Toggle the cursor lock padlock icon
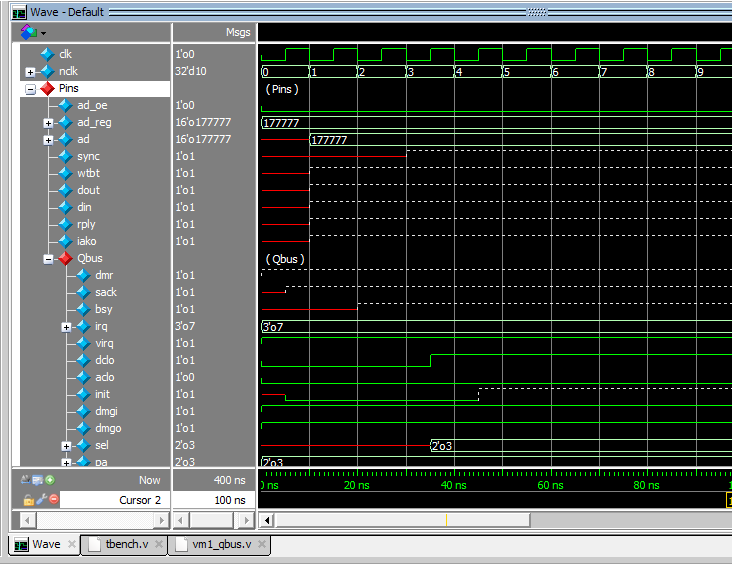This screenshot has width=732, height=564. pos(28,499)
